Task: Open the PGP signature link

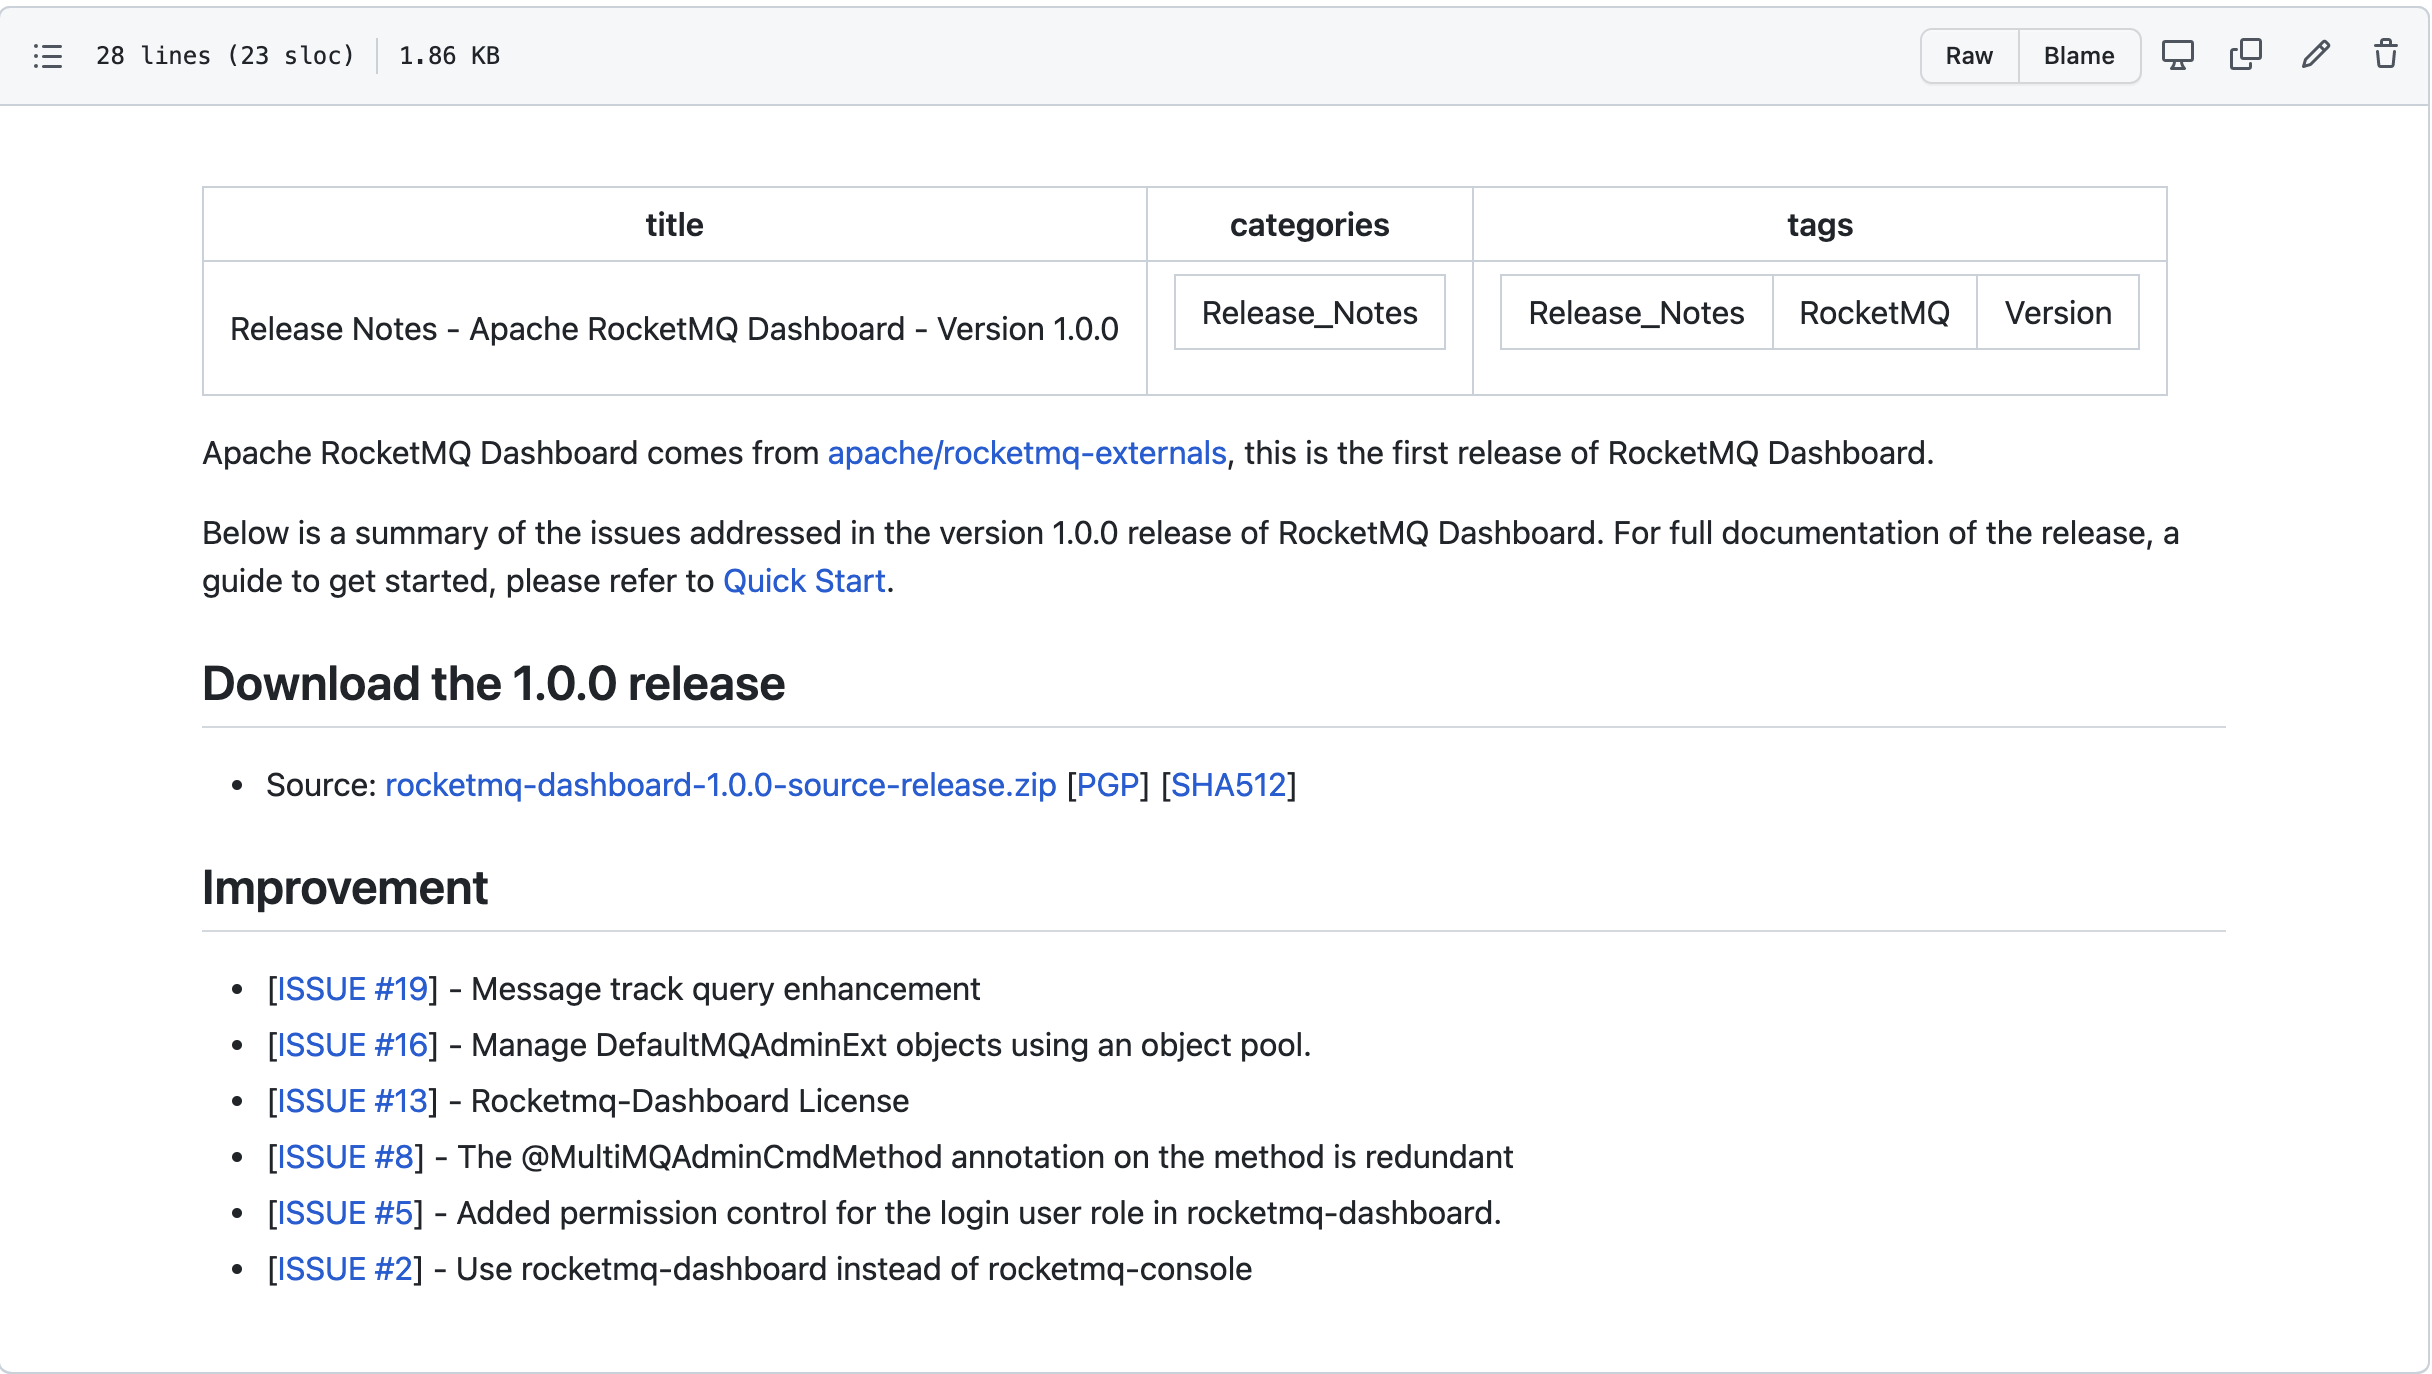Action: (1108, 785)
